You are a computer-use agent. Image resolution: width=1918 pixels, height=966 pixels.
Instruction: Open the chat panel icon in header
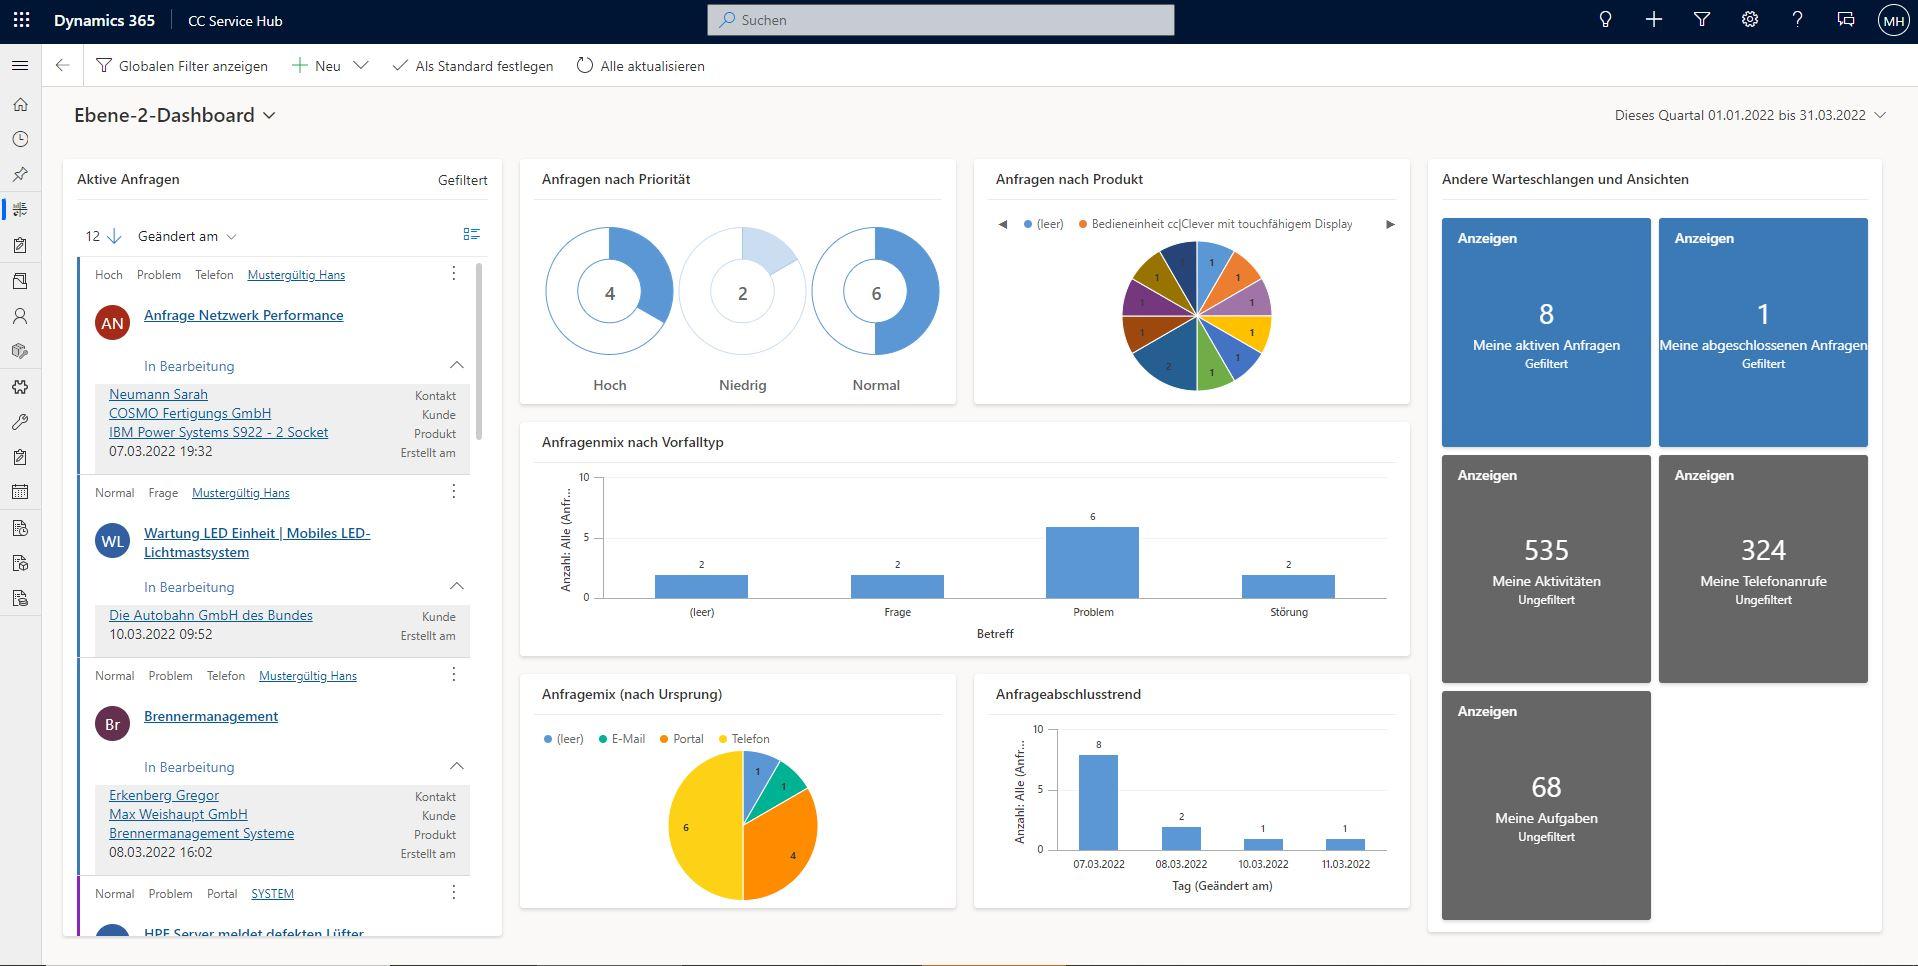pos(1845,20)
